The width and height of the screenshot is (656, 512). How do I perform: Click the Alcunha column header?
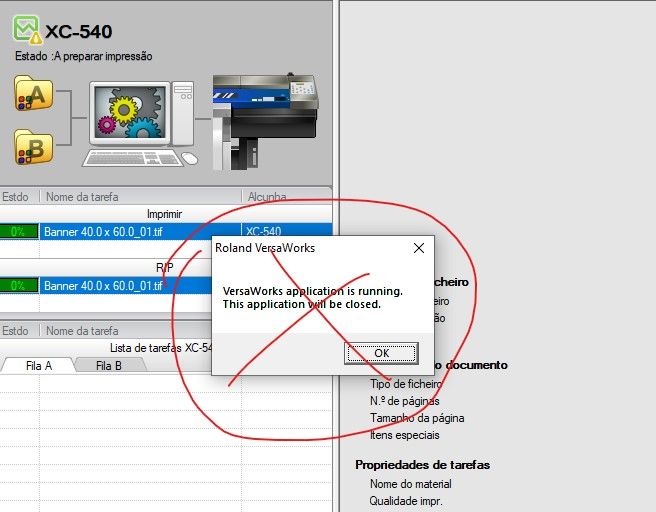267,197
